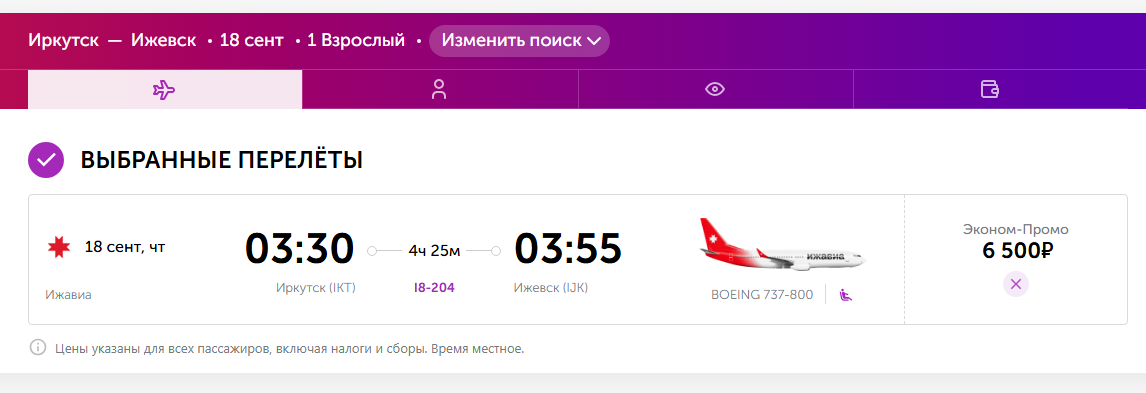Click the chevron next to Изменить поиск
Screen dimensions: 1146x393
[x=593, y=42]
